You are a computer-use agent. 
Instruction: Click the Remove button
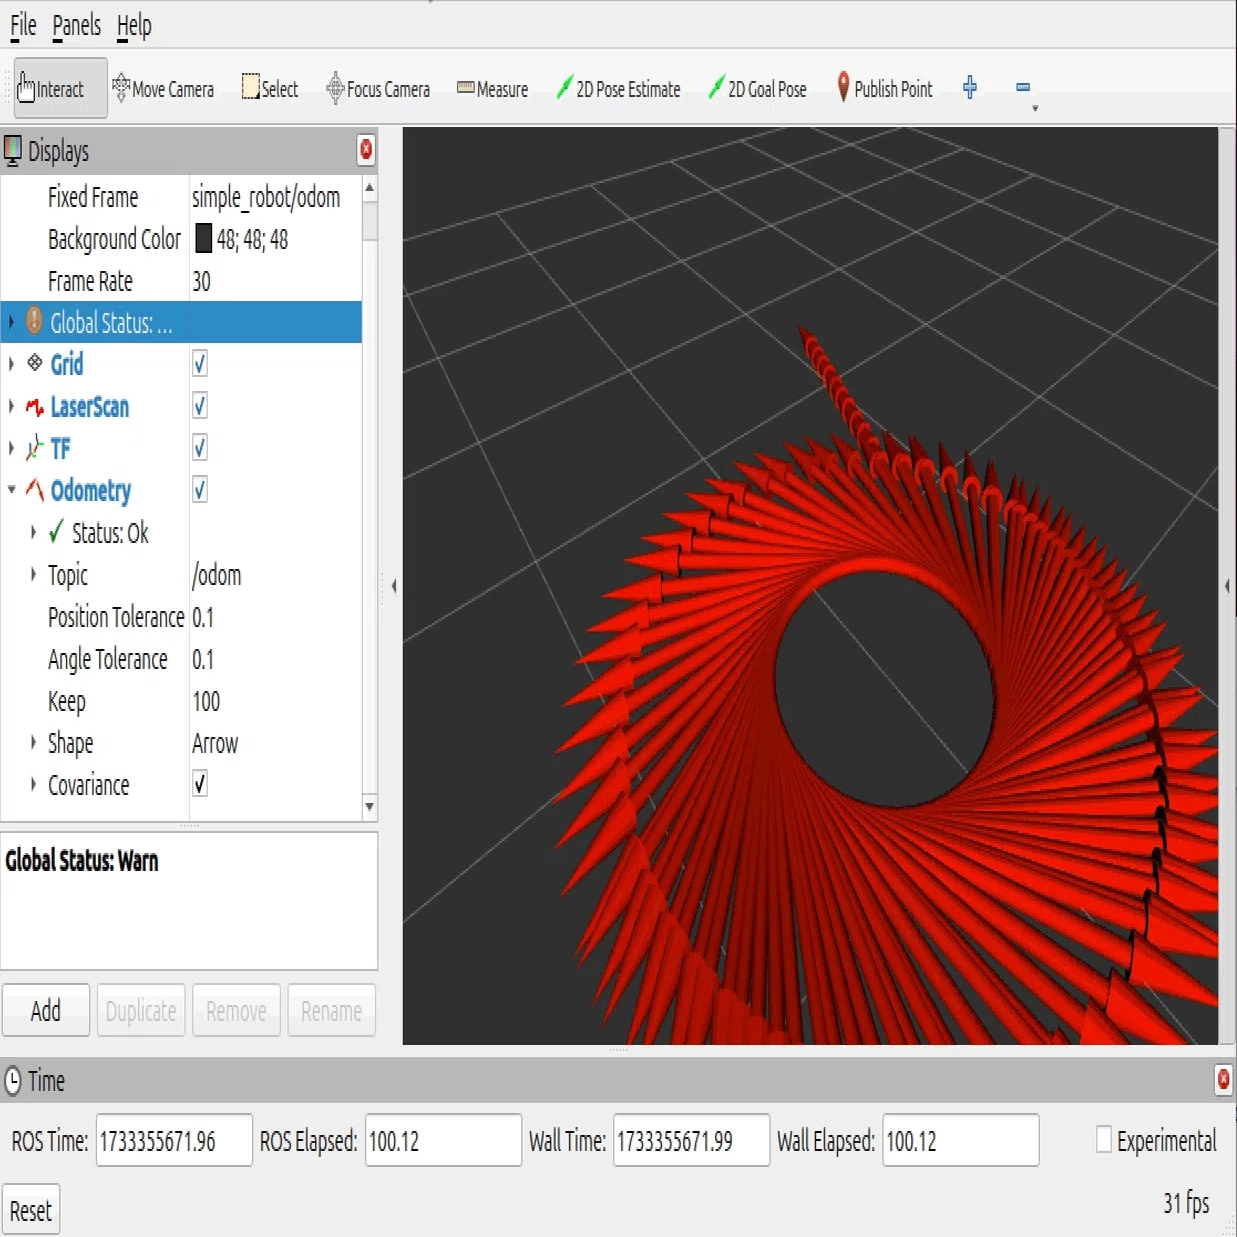[x=236, y=1010]
